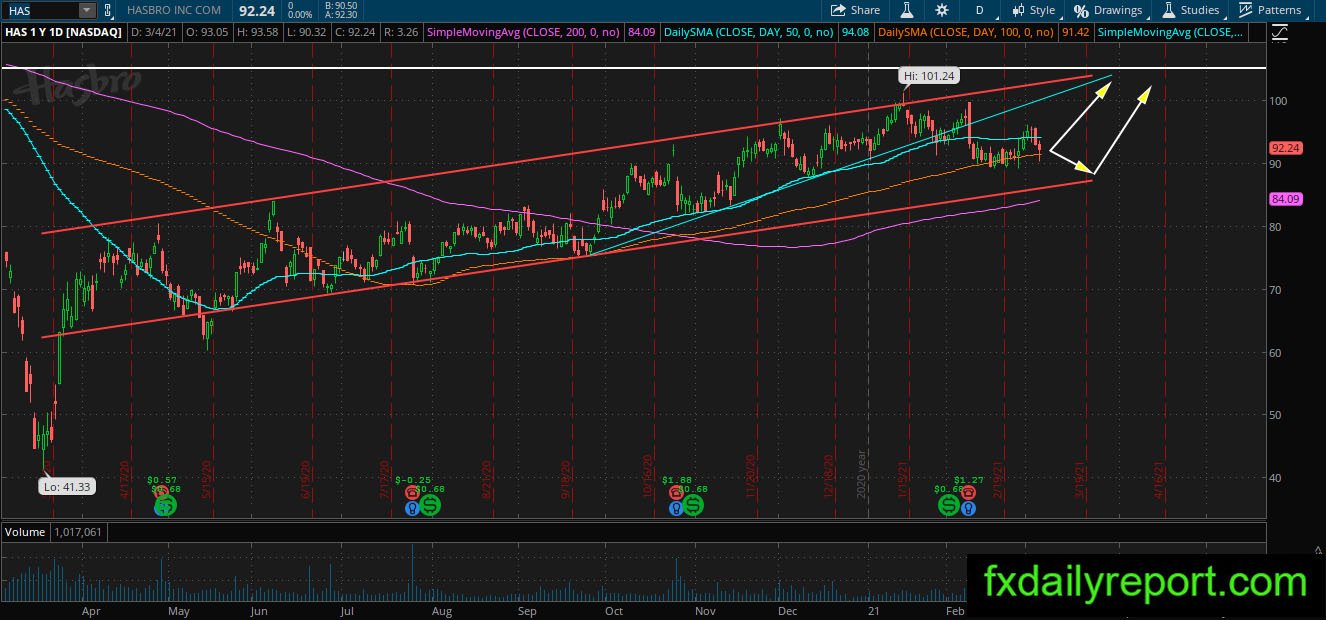Click the Volume panel label
Screen dimensions: 1326x620
[x=24, y=532]
